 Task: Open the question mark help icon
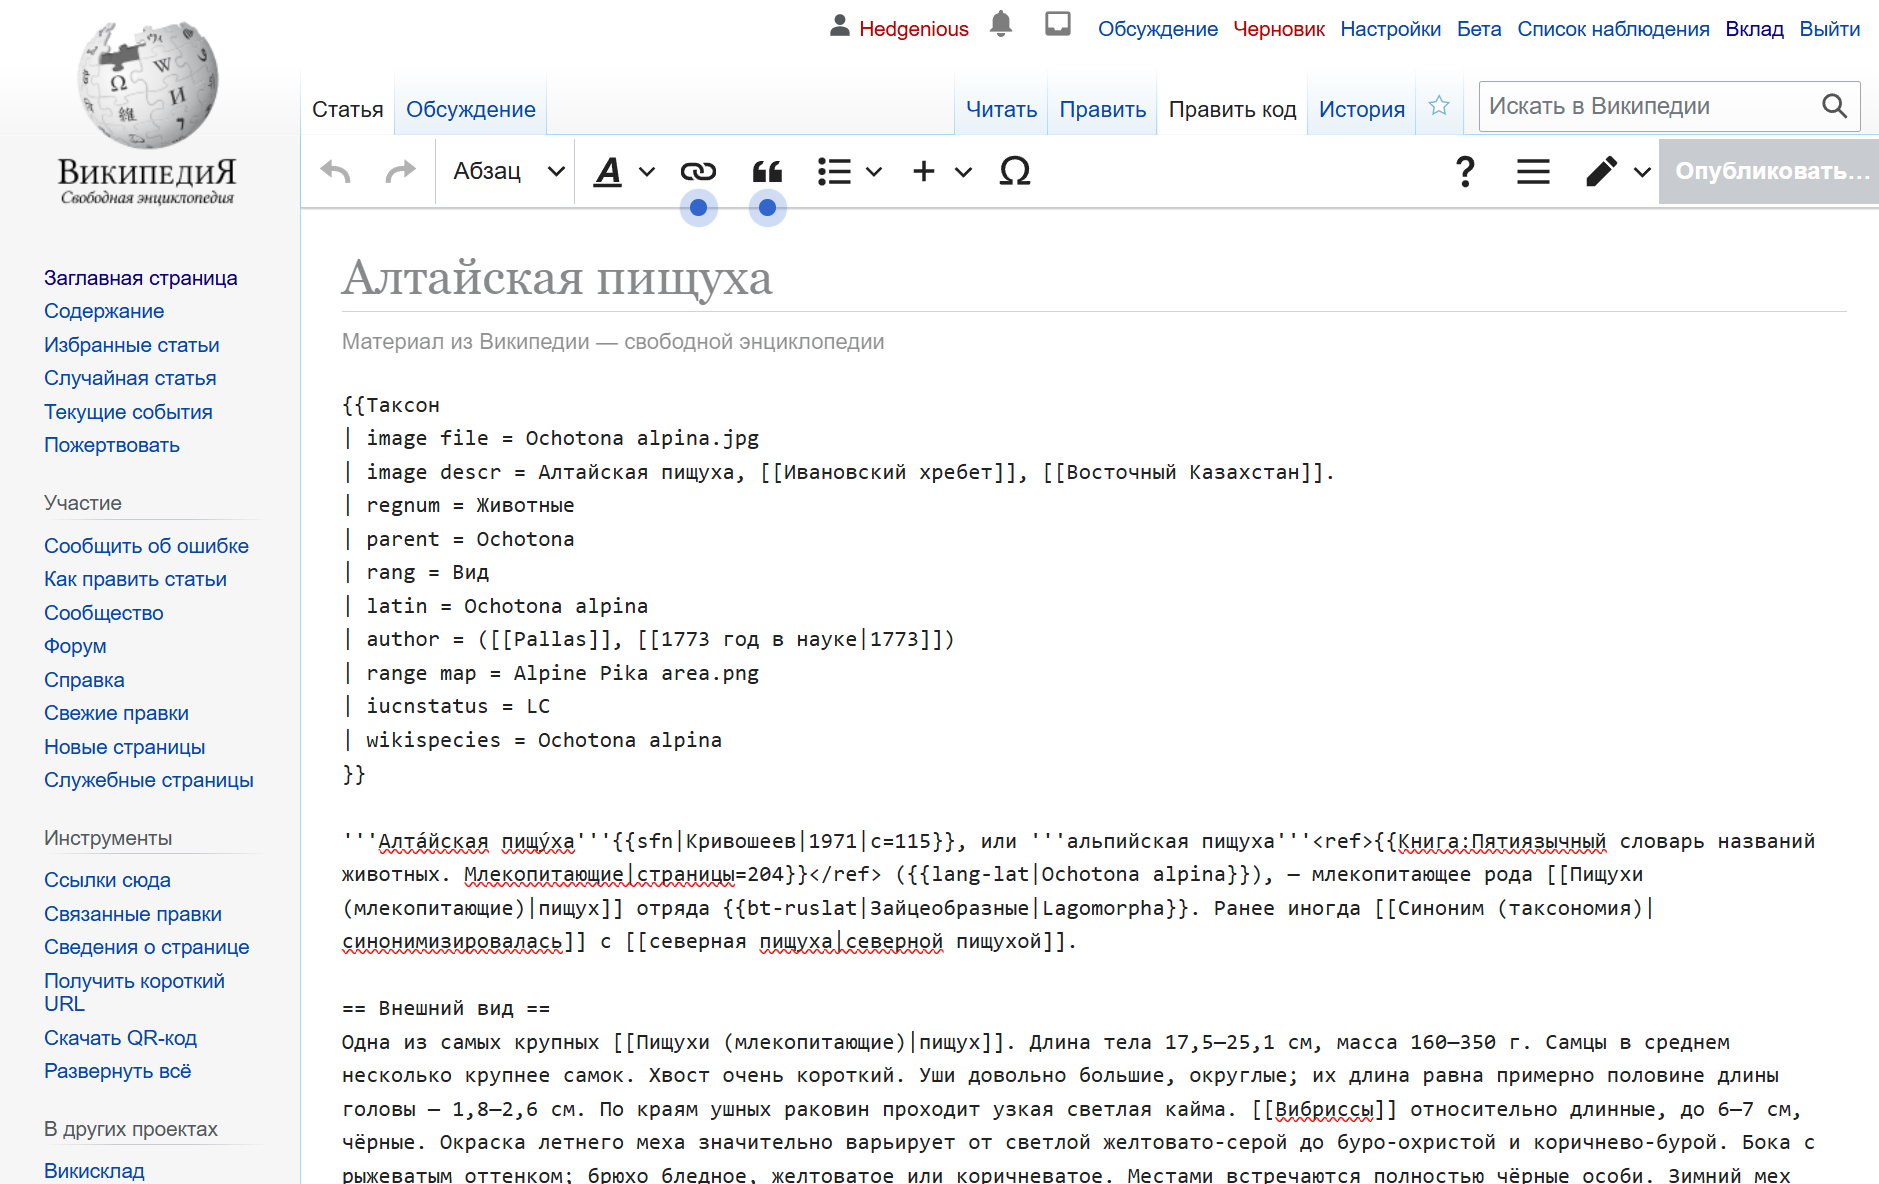[x=1464, y=172]
